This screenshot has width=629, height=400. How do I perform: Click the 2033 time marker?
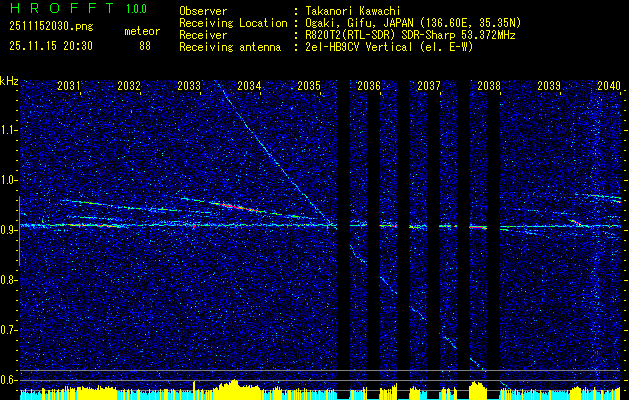point(189,85)
